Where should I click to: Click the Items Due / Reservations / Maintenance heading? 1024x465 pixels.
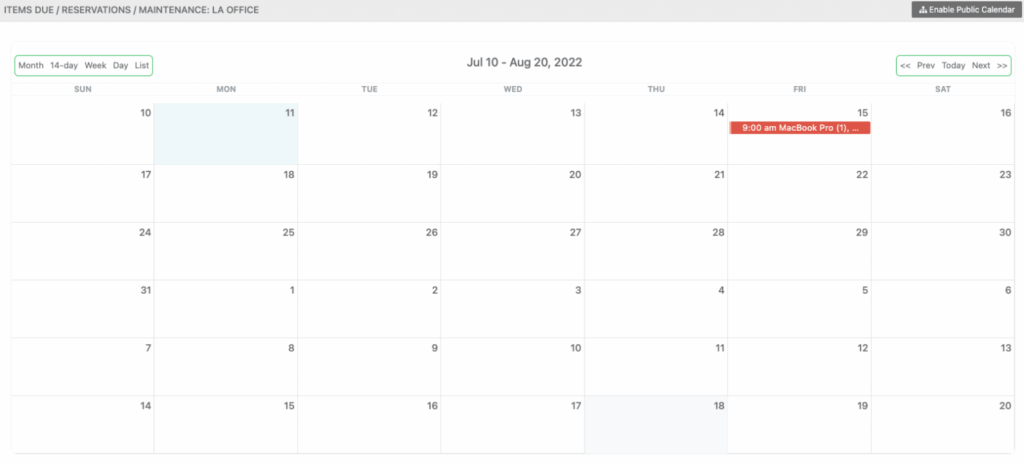point(131,10)
